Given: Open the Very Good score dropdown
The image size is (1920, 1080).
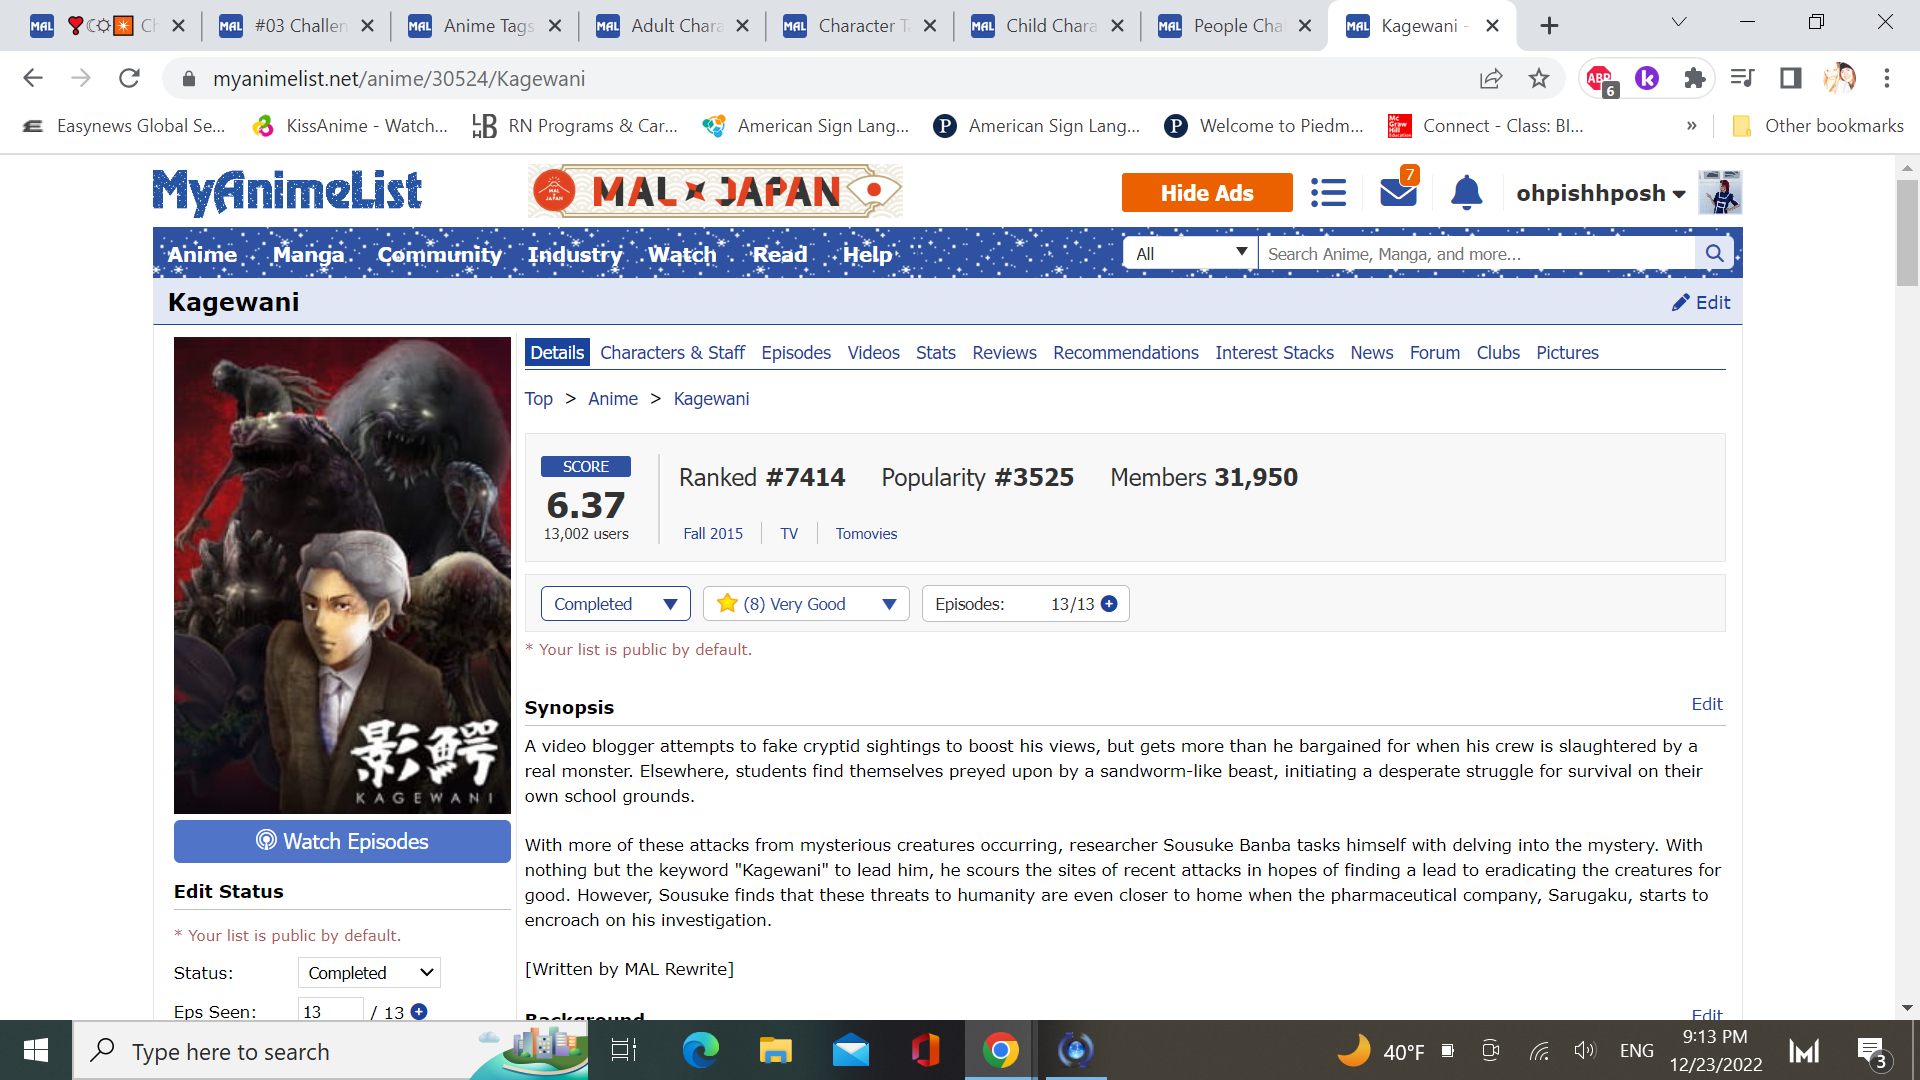Looking at the screenshot, I should point(806,604).
